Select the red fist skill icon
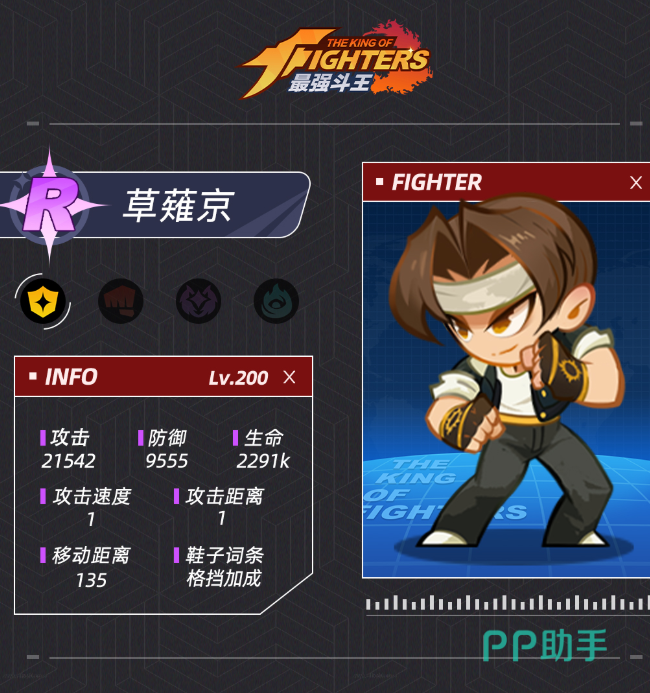Screen dimensions: 650x693 (x=121, y=301)
